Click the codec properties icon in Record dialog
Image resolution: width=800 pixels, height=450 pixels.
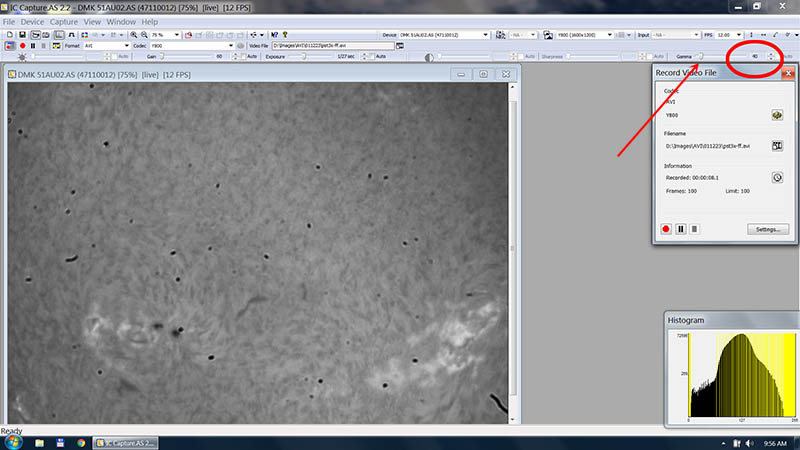776,116
